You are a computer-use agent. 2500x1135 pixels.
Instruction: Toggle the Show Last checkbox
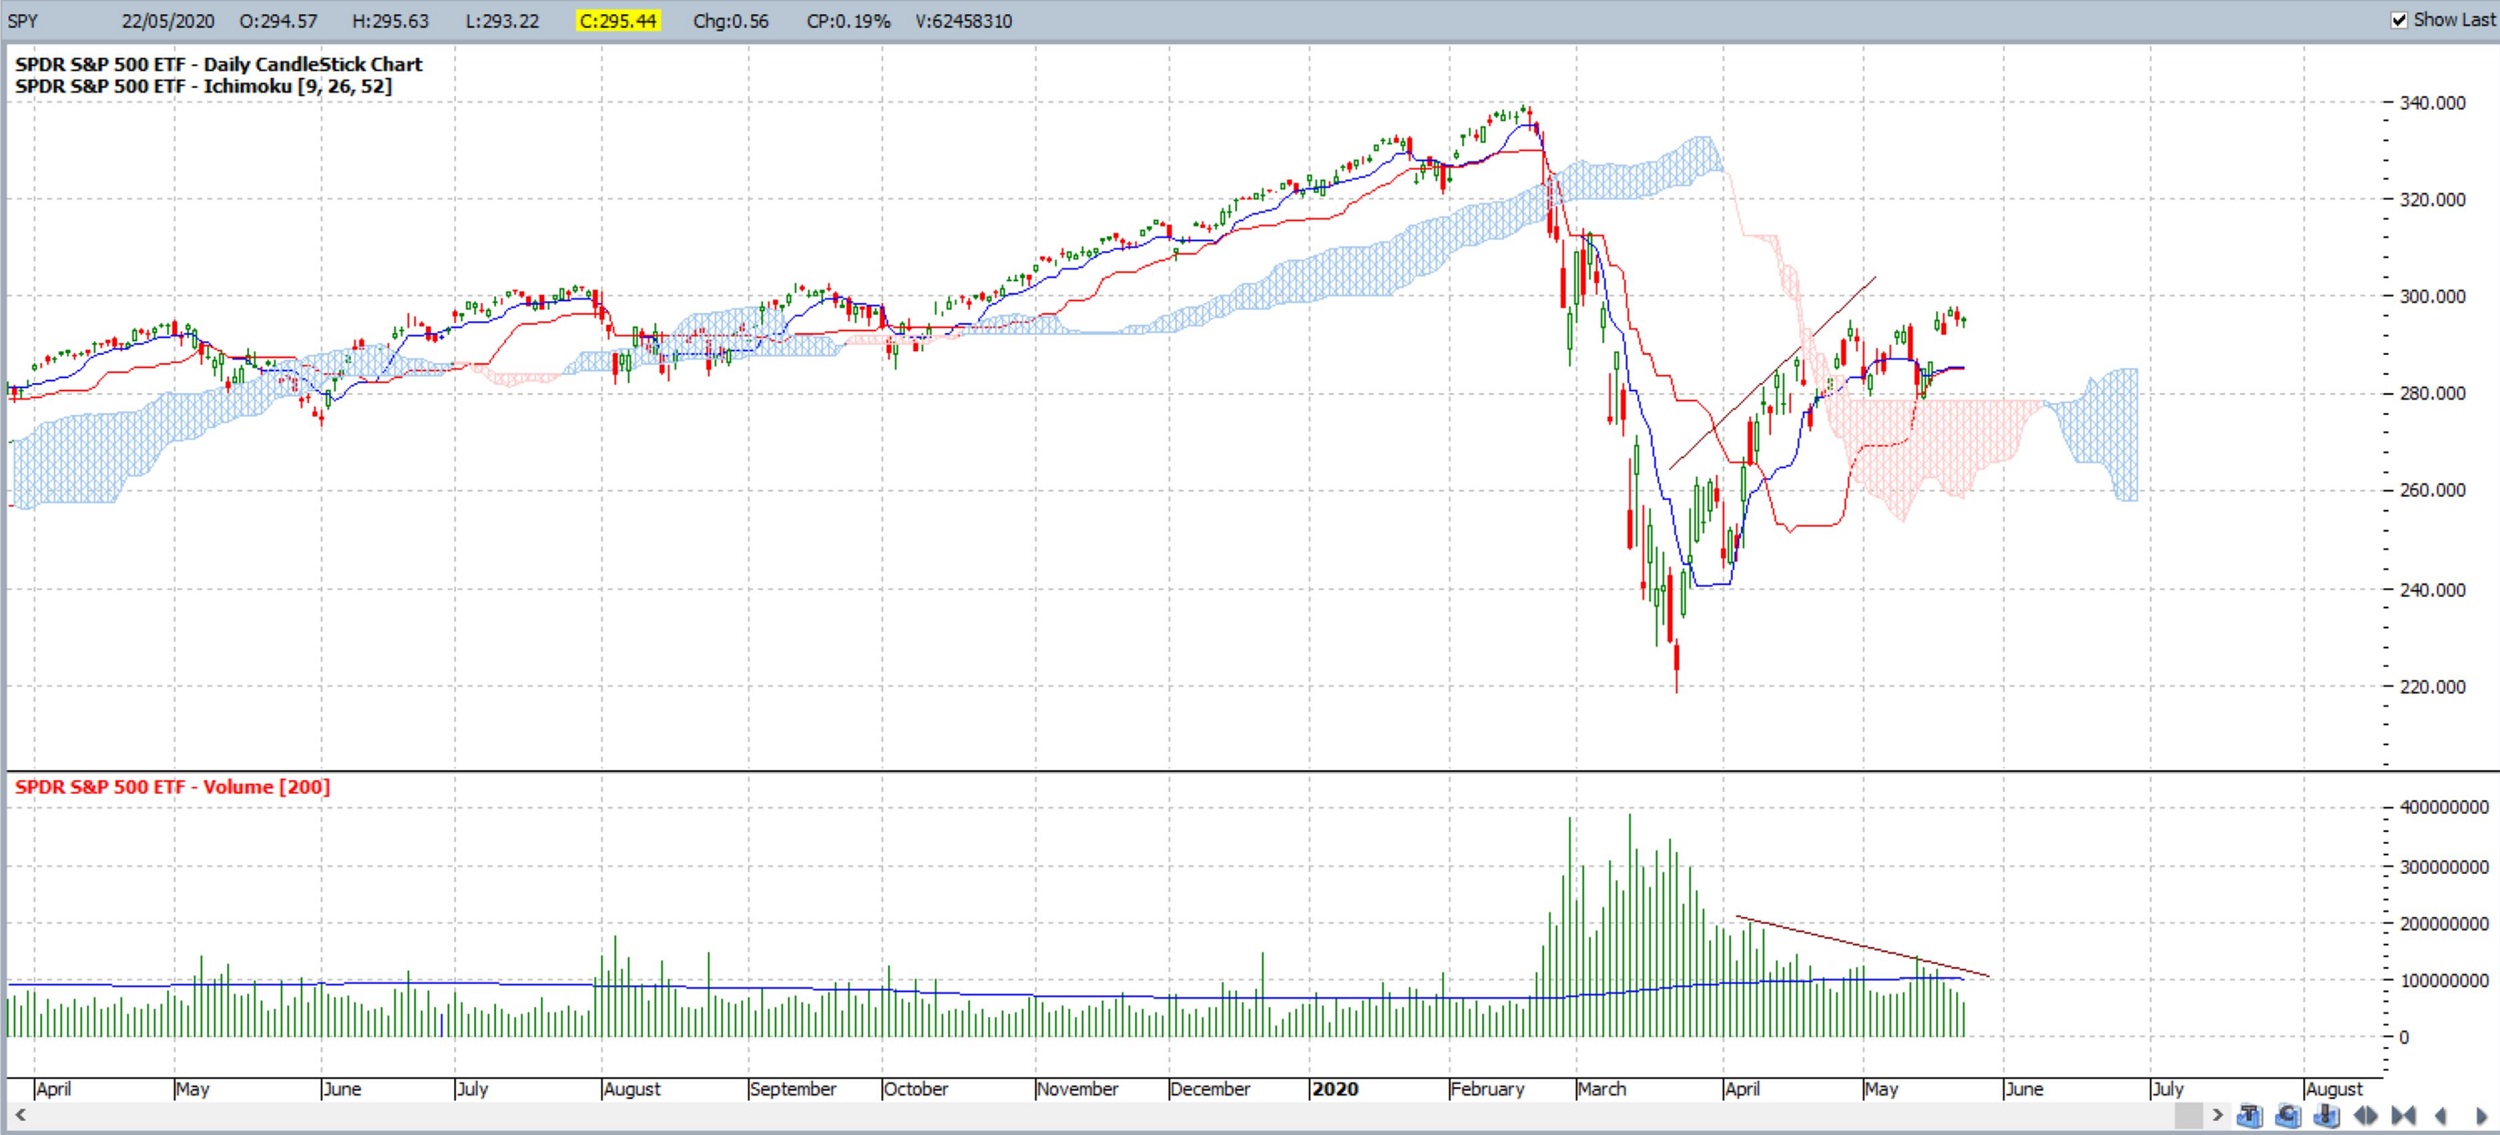click(x=2400, y=20)
